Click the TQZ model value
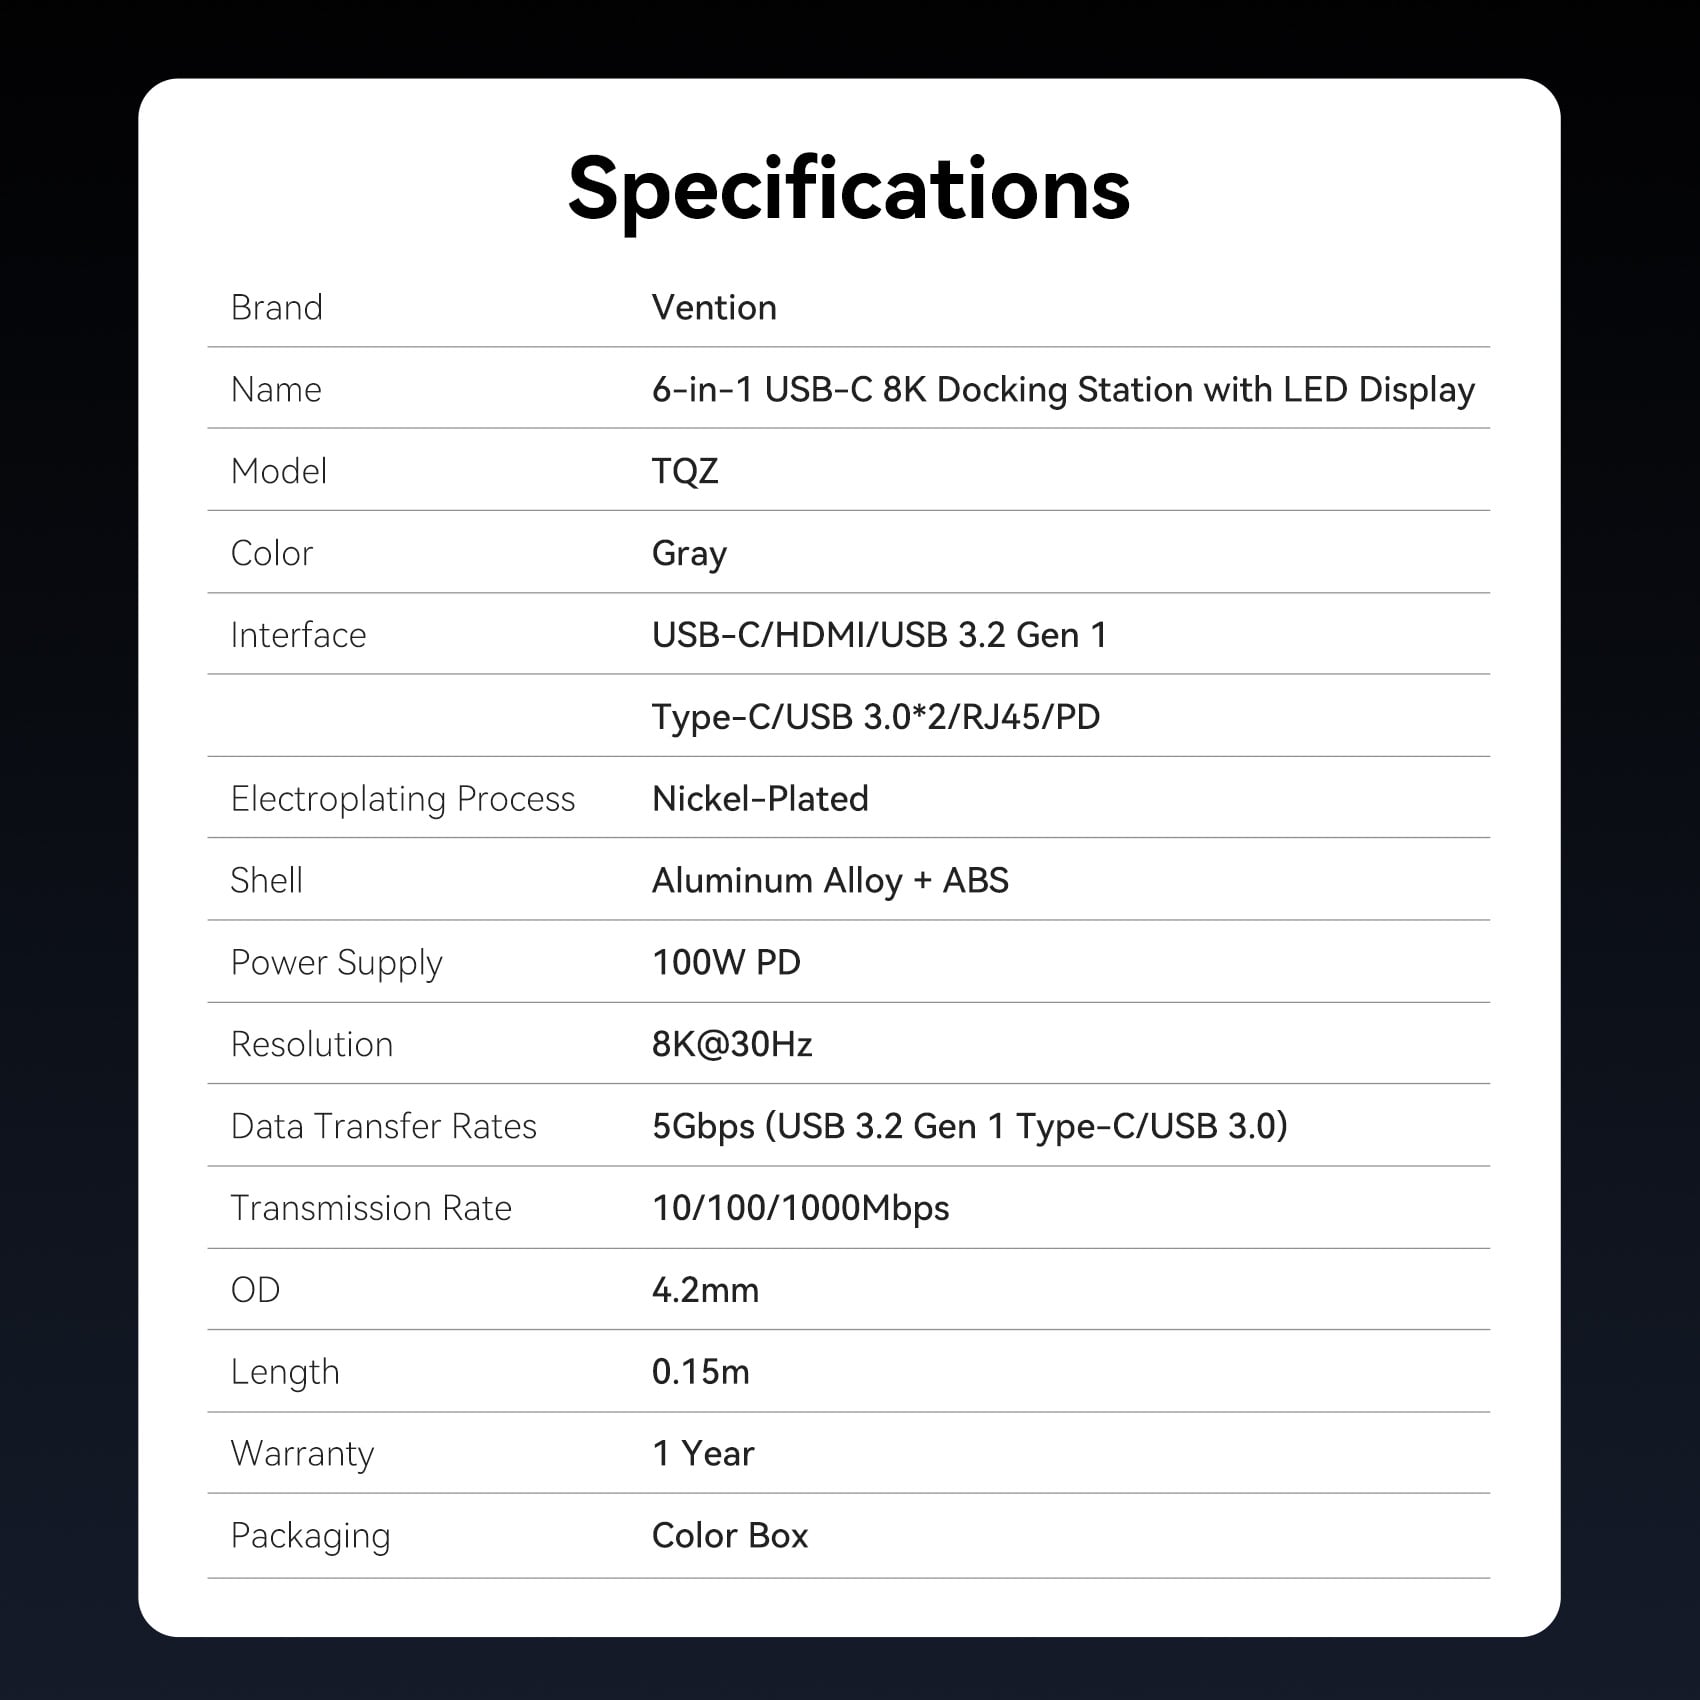This screenshot has height=1700, width=1700. pyautogui.click(x=685, y=471)
